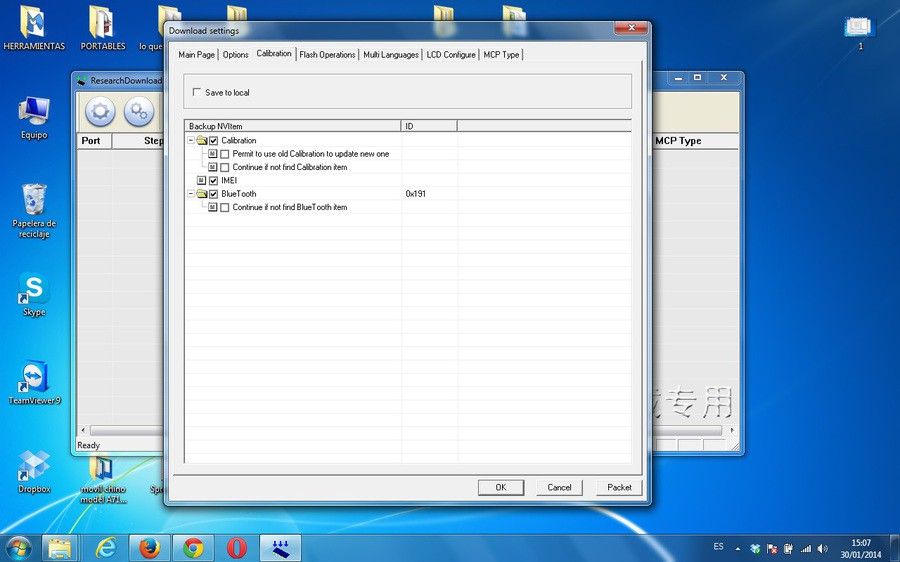Check 'Permit to use old Calibration to update new one'
900x562 pixels.
click(x=224, y=154)
